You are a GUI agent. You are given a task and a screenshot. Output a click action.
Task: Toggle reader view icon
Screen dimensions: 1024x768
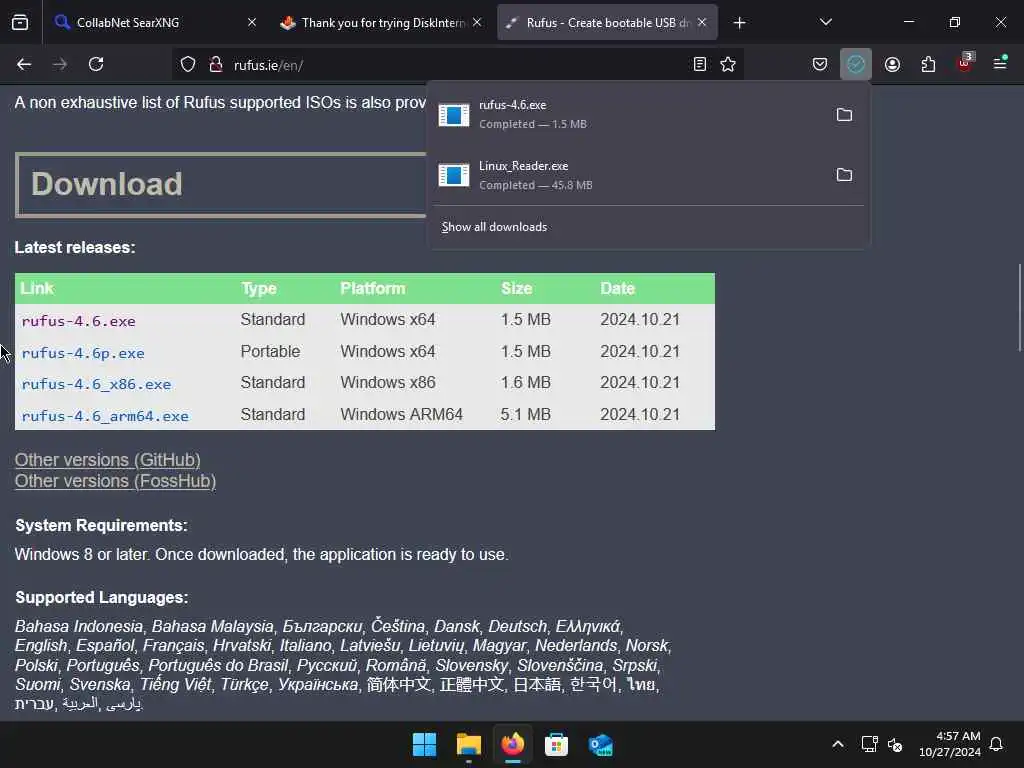(699, 64)
